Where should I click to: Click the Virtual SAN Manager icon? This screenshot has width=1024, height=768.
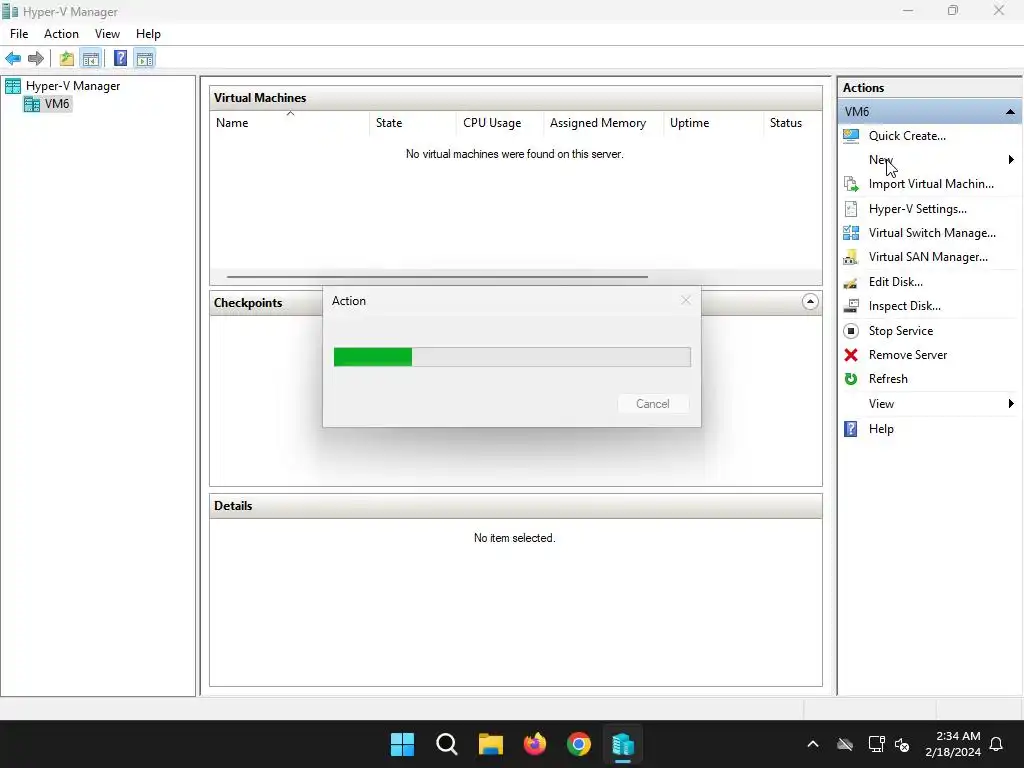click(x=851, y=257)
